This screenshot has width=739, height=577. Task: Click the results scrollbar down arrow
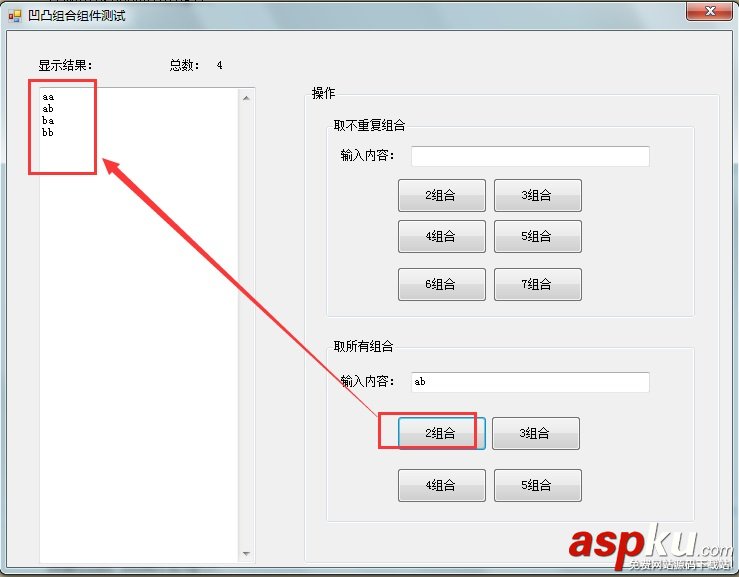[246, 554]
